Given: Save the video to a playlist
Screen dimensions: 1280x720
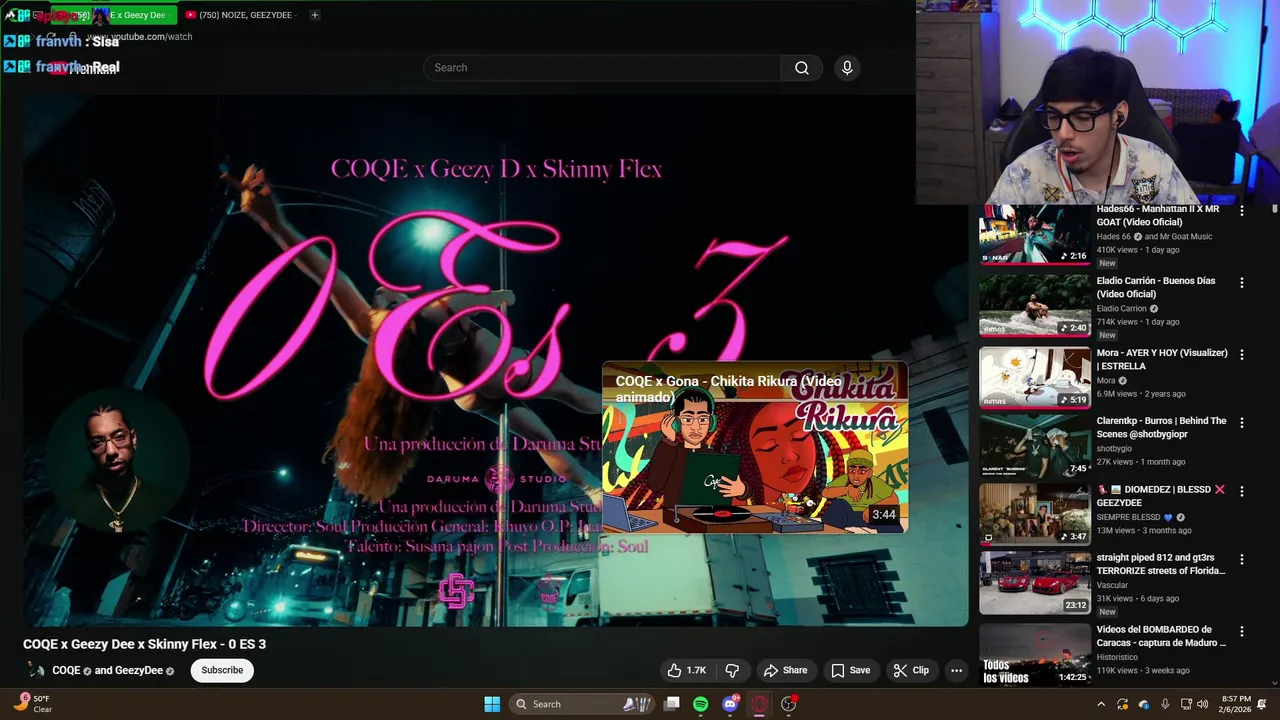Looking at the screenshot, I should (x=851, y=670).
